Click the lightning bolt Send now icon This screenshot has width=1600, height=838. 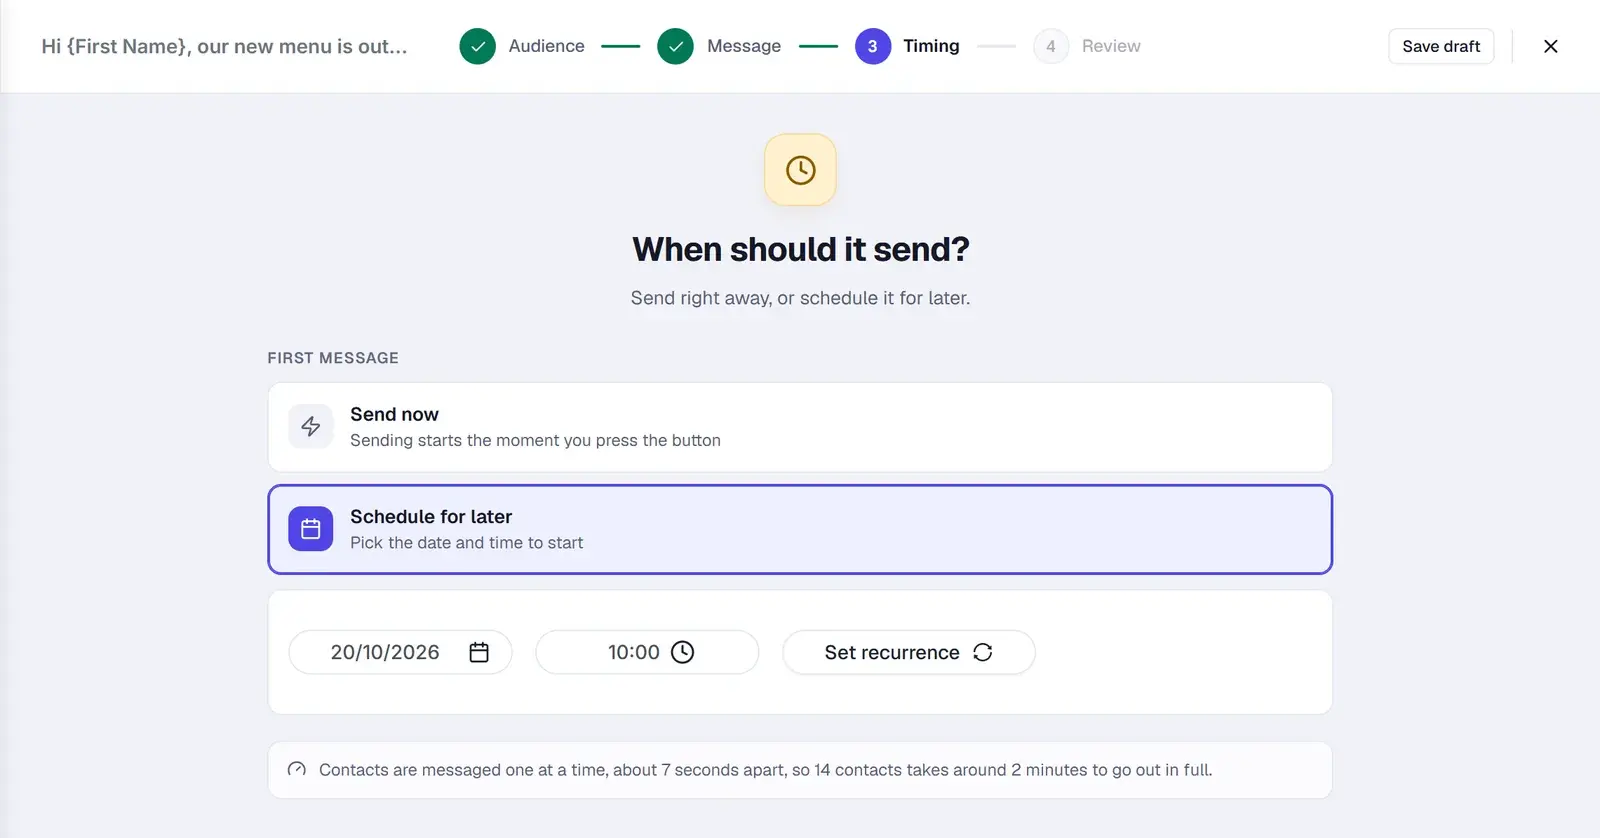[x=311, y=426]
